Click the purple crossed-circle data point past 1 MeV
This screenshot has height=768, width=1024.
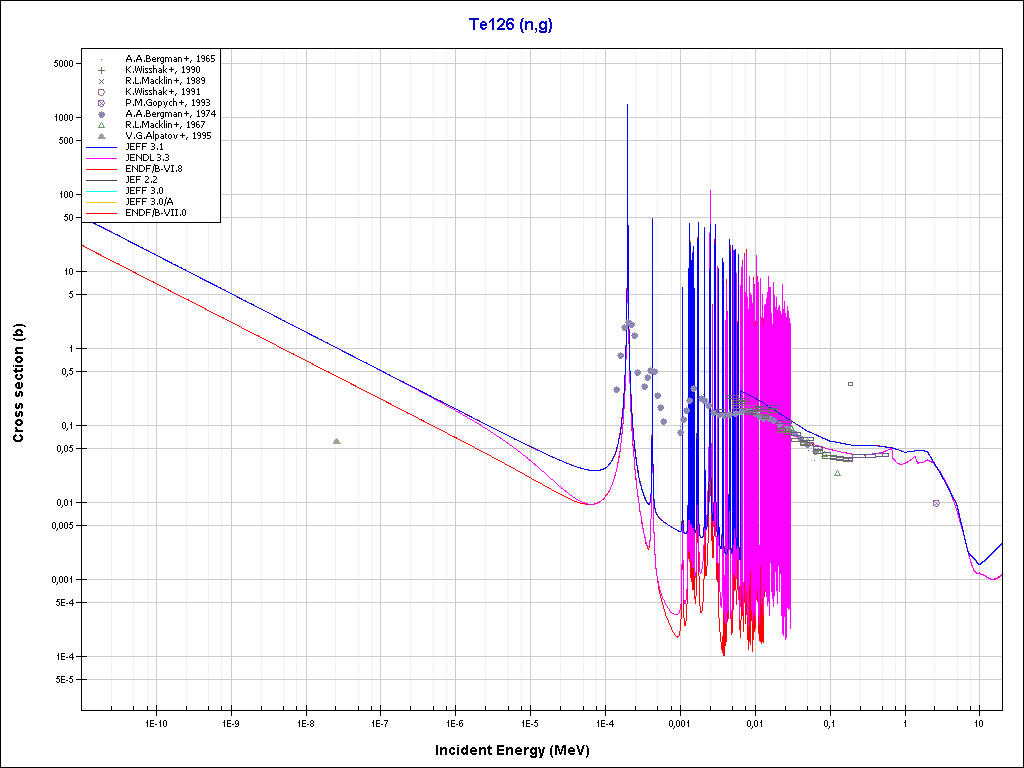pyautogui.click(x=936, y=503)
